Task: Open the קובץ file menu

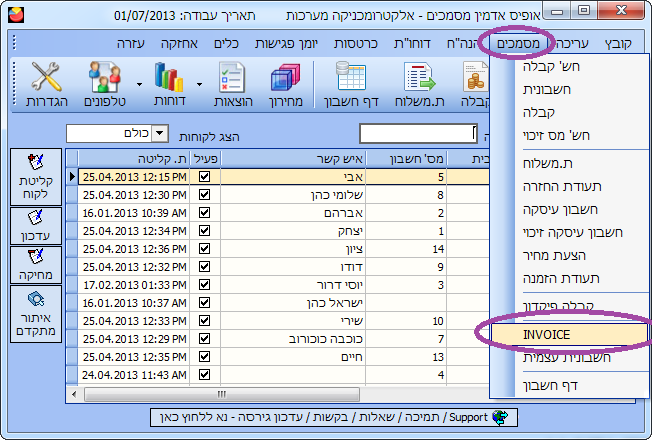Action: pyautogui.click(x=618, y=43)
